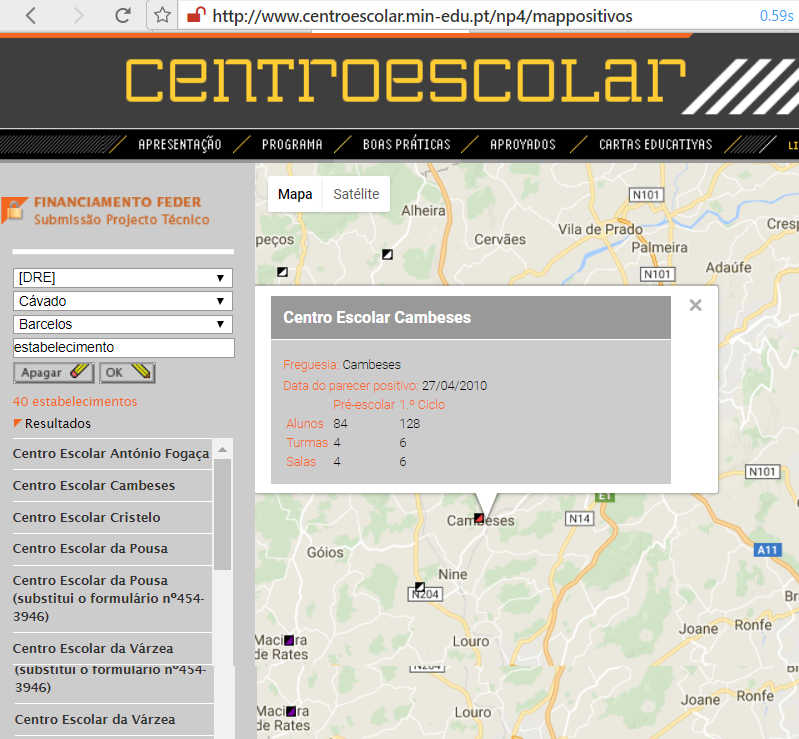Click the Financiamento FEDER orange lock icon
The height and width of the screenshot is (739, 799).
14,209
